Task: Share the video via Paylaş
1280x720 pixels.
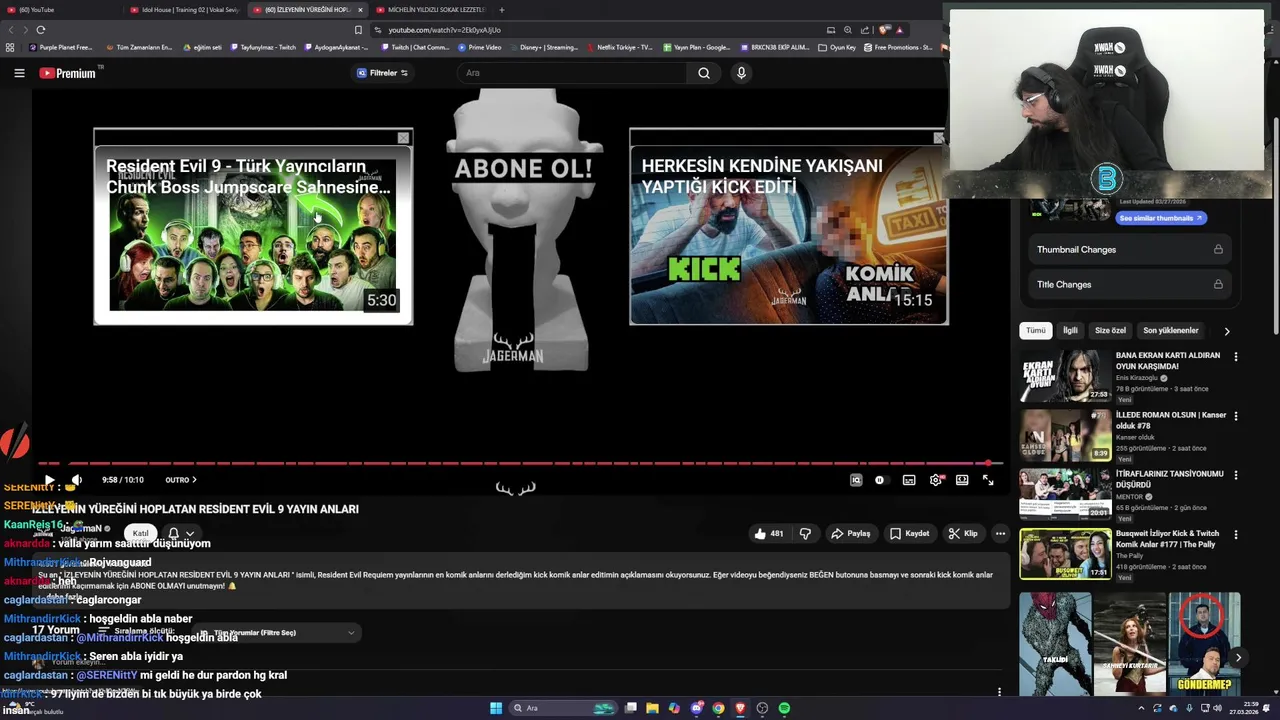Action: coord(851,534)
